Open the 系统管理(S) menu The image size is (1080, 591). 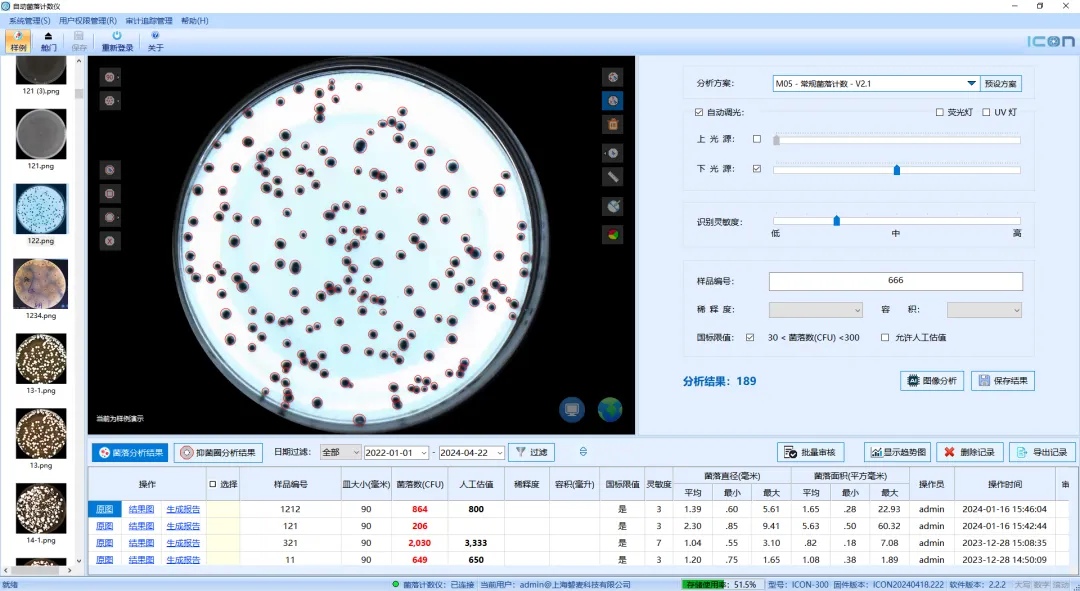pyautogui.click(x=29, y=20)
